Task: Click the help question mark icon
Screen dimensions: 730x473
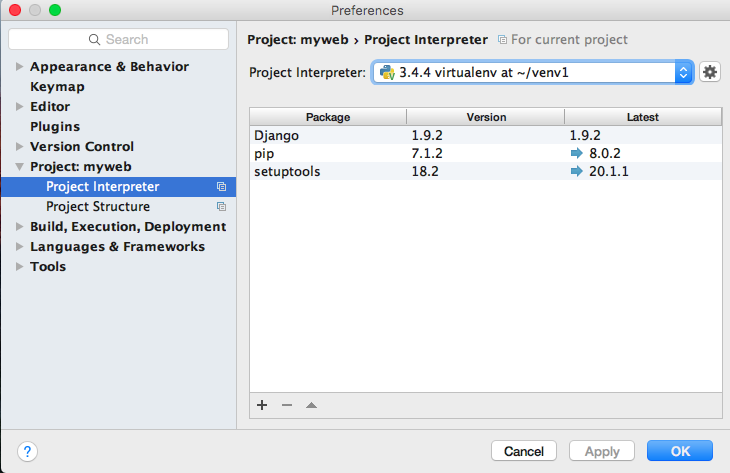Action: click(27, 451)
